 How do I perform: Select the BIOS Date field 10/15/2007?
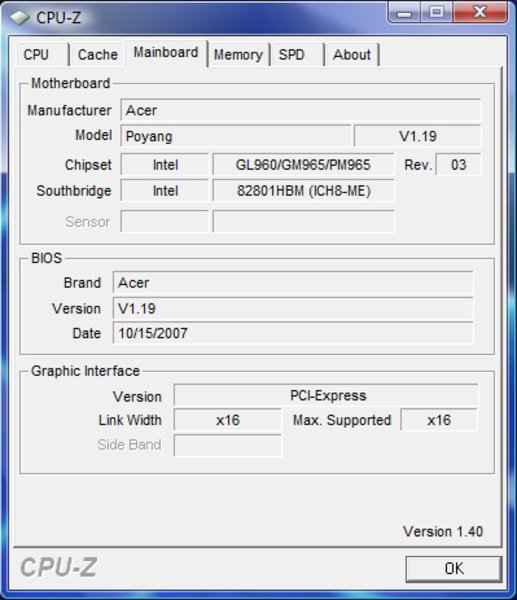click(x=293, y=333)
